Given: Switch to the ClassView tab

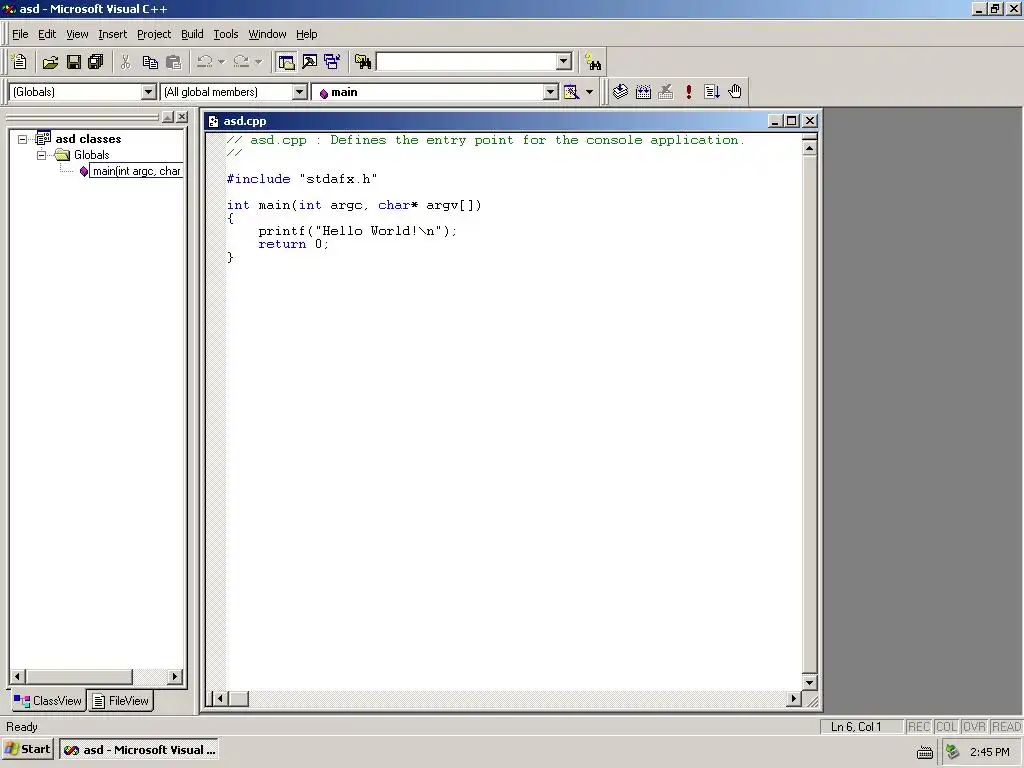Looking at the screenshot, I should point(48,701).
